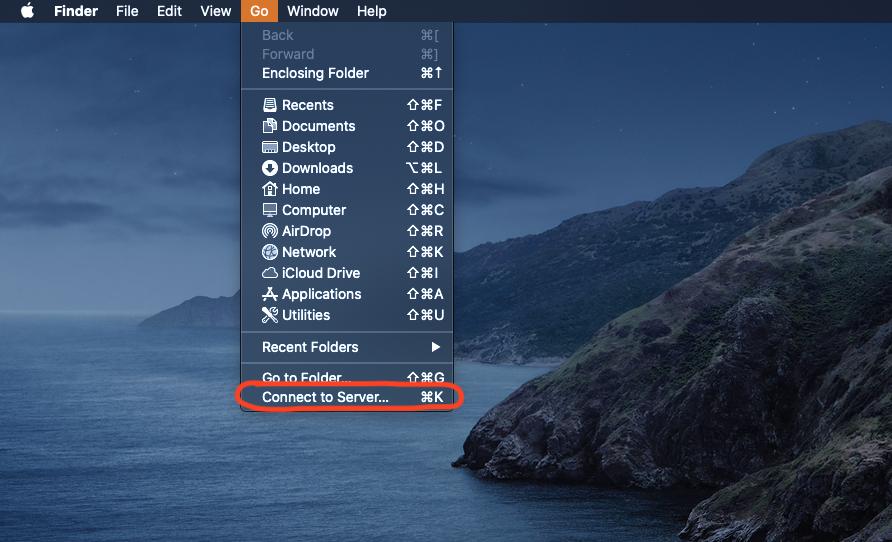
Task: Open the File menu
Action: point(127,11)
